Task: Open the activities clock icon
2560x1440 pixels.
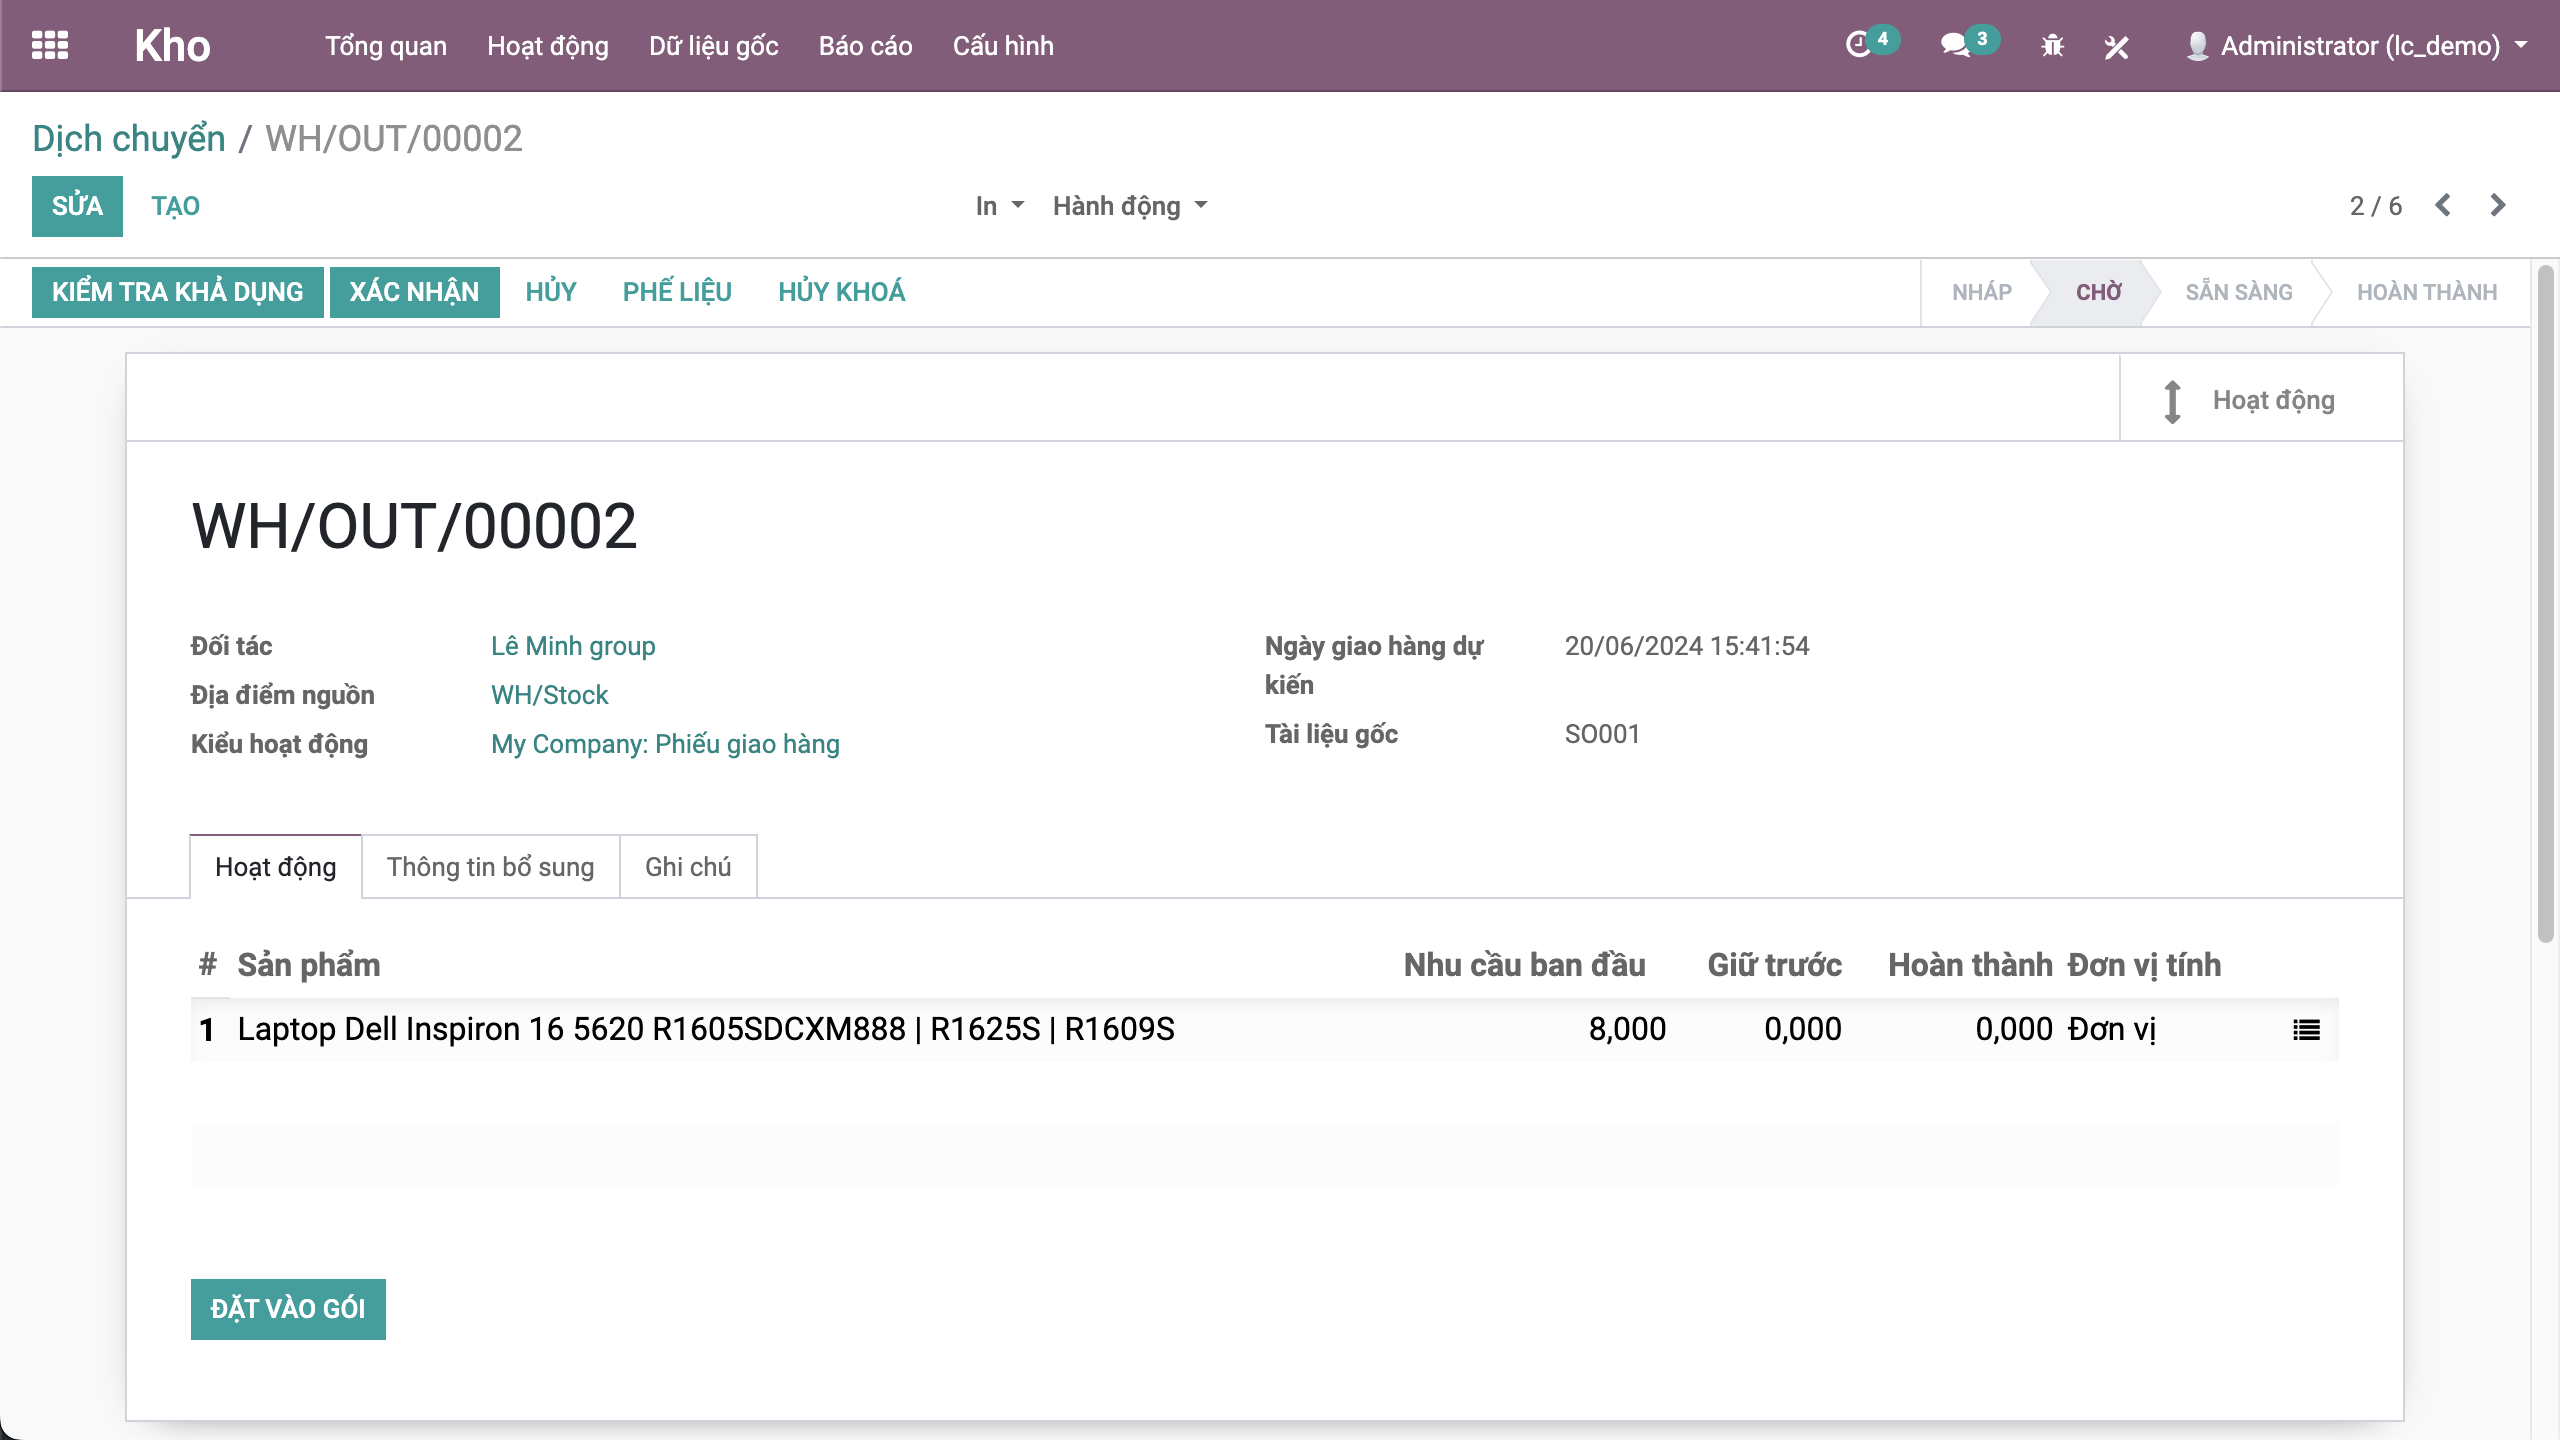Action: pyautogui.click(x=1858, y=45)
